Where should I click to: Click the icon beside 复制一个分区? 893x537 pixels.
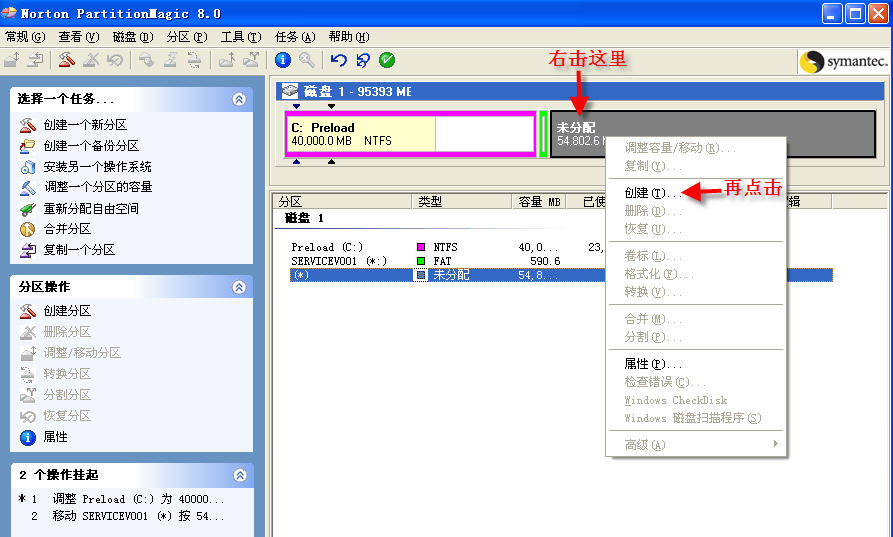coord(27,250)
